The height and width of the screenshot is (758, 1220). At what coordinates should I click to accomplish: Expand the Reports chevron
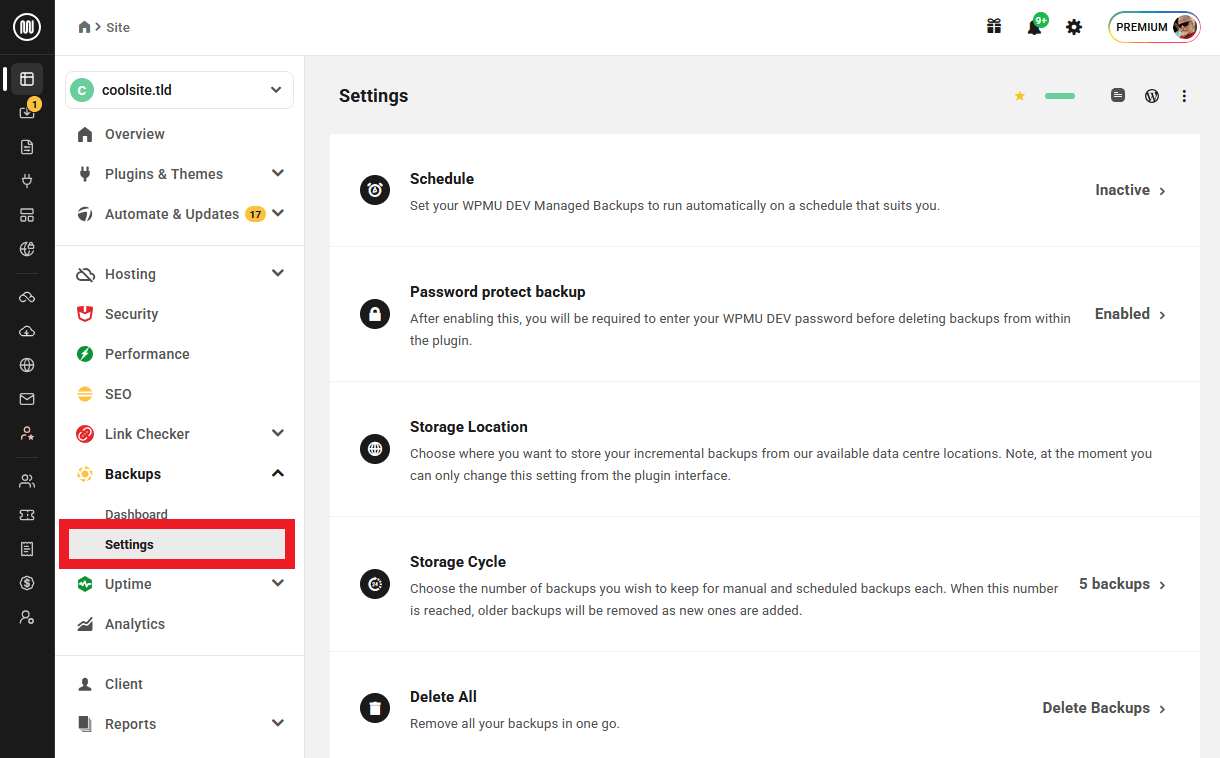278,723
